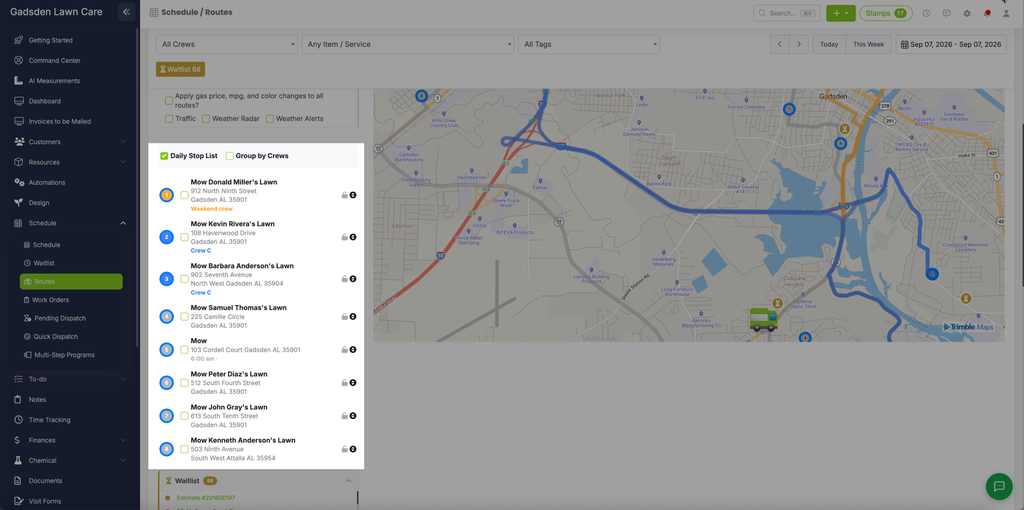The image size is (1024, 510).
Task: Open the green chat bubble widget
Action: pyautogui.click(x=999, y=486)
